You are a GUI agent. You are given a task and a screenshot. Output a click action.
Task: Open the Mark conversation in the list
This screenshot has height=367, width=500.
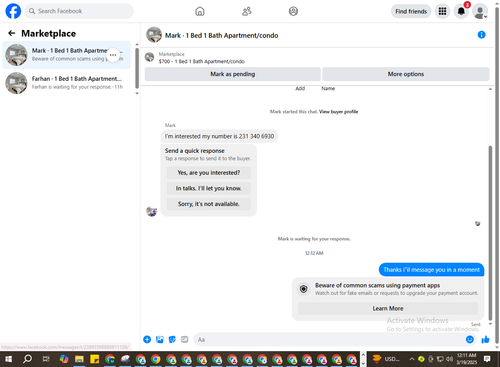pos(67,55)
